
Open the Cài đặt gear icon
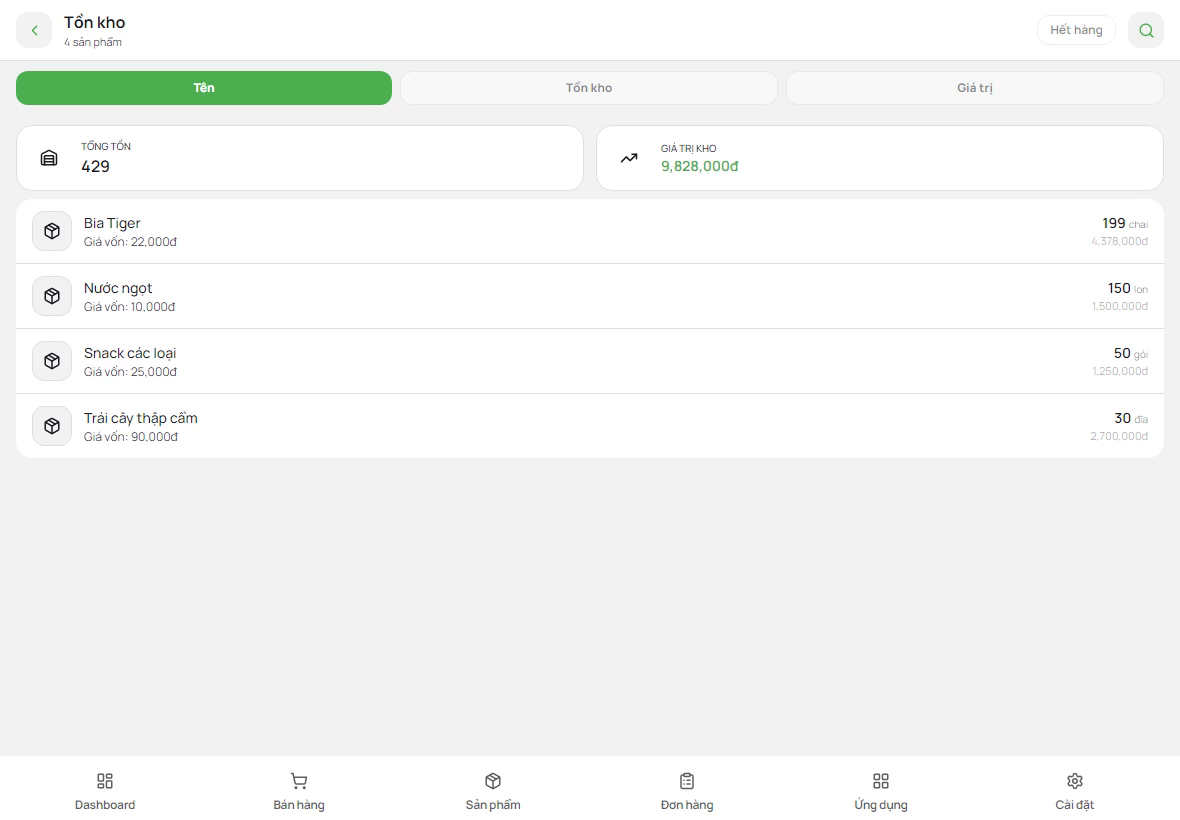[1075, 781]
